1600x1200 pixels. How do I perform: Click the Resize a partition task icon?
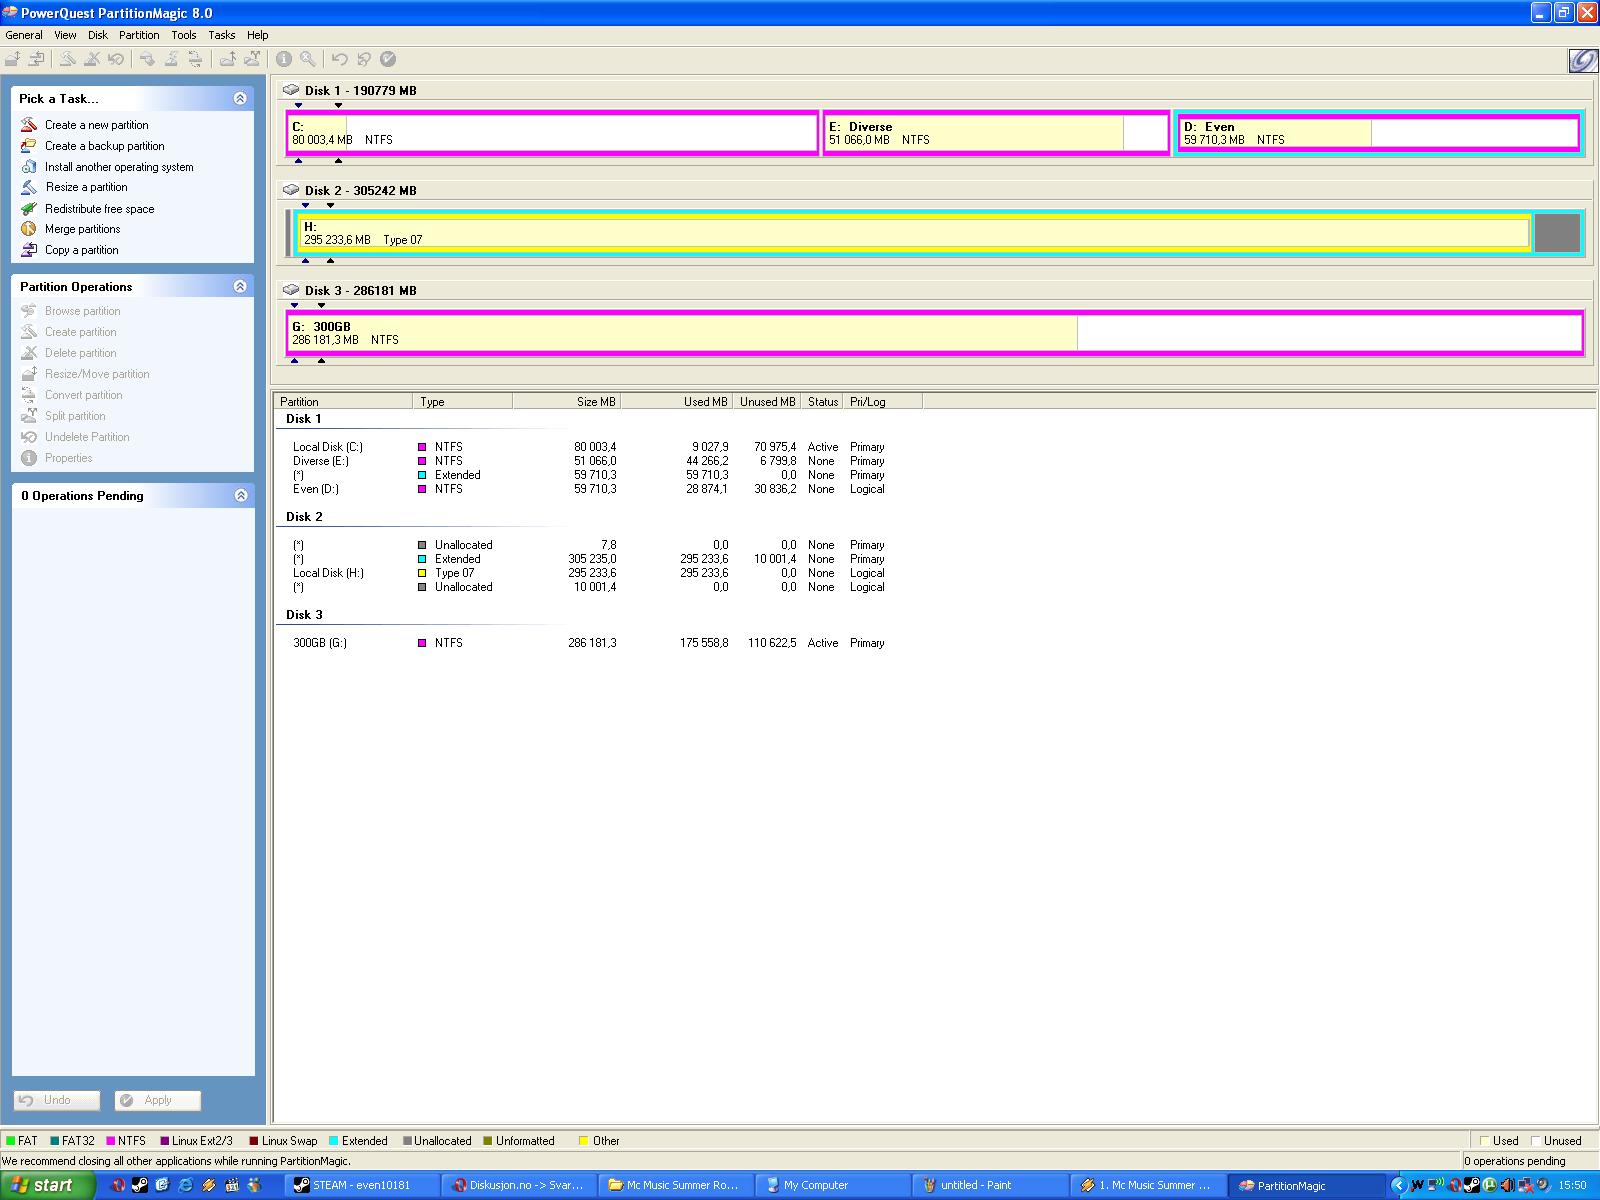pos(29,187)
